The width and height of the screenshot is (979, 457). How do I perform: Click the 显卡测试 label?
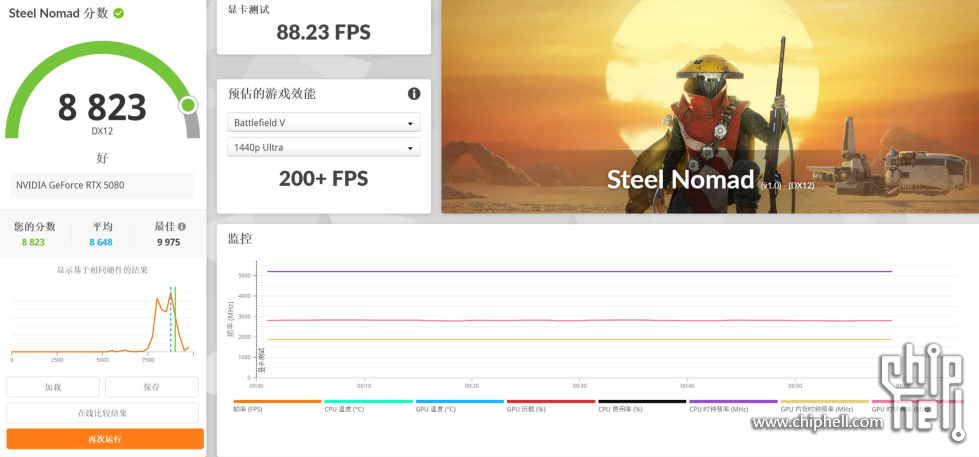248,10
